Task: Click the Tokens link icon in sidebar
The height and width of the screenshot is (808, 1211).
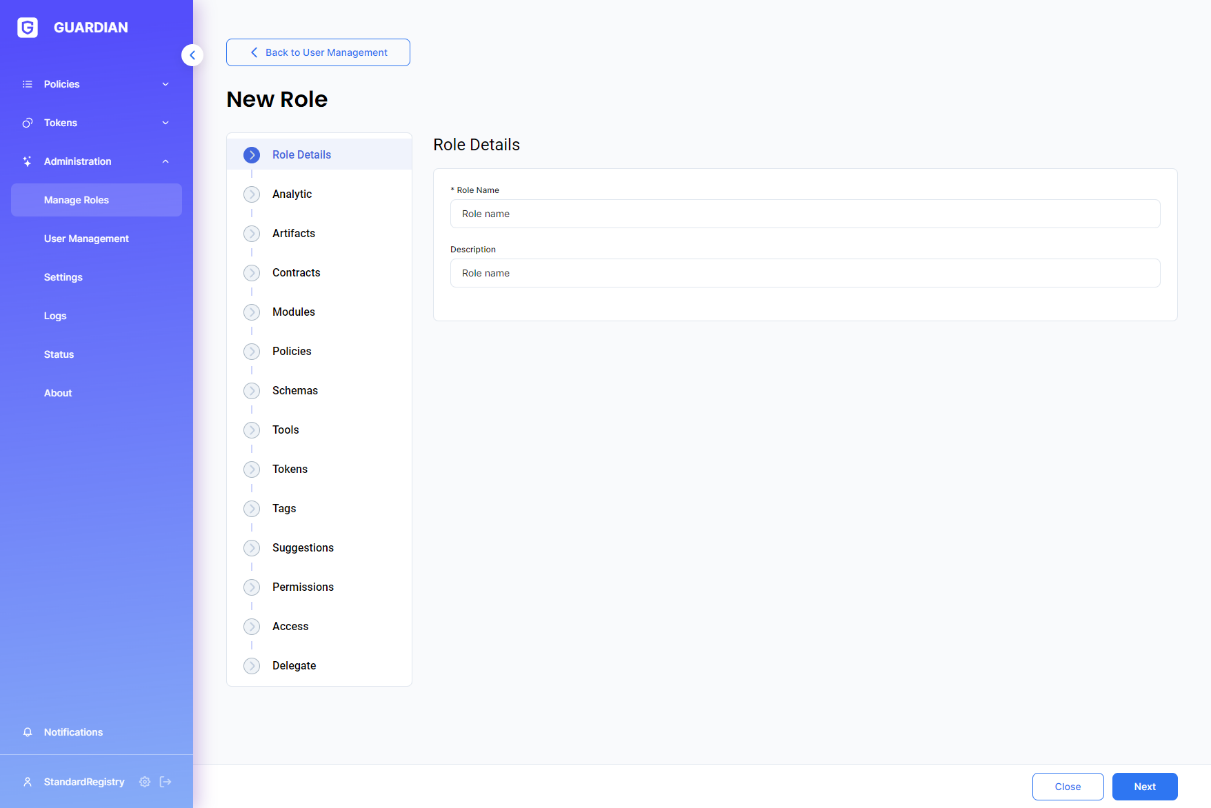Action: [28, 123]
